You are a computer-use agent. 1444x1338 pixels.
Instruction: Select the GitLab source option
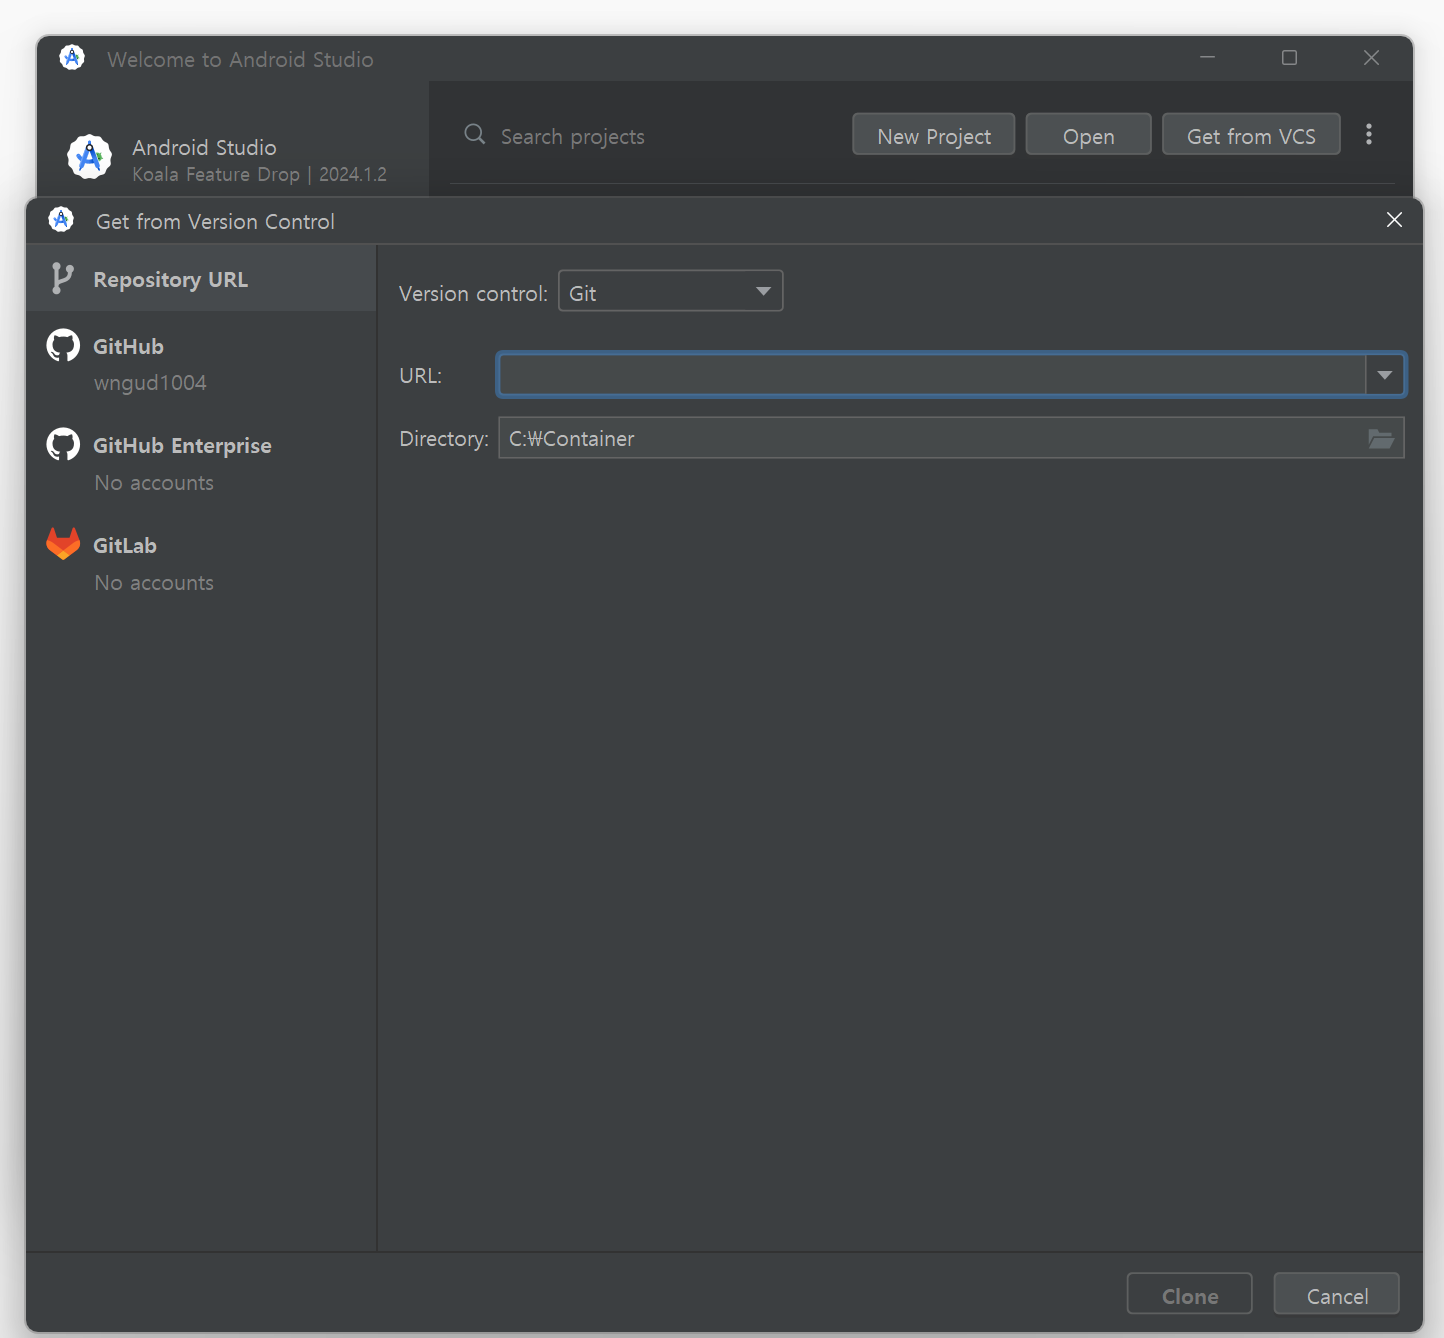[201, 563]
